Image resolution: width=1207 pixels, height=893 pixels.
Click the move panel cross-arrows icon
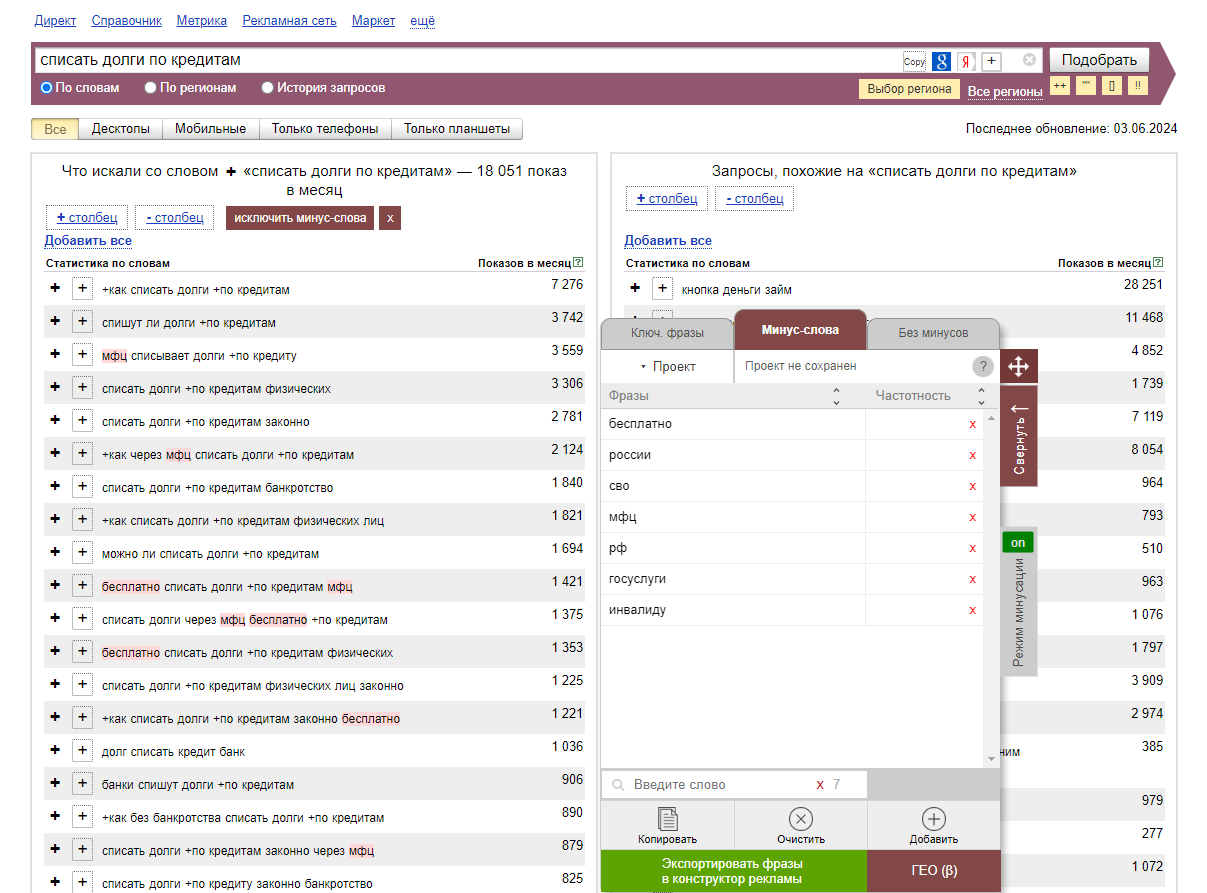(x=1018, y=366)
